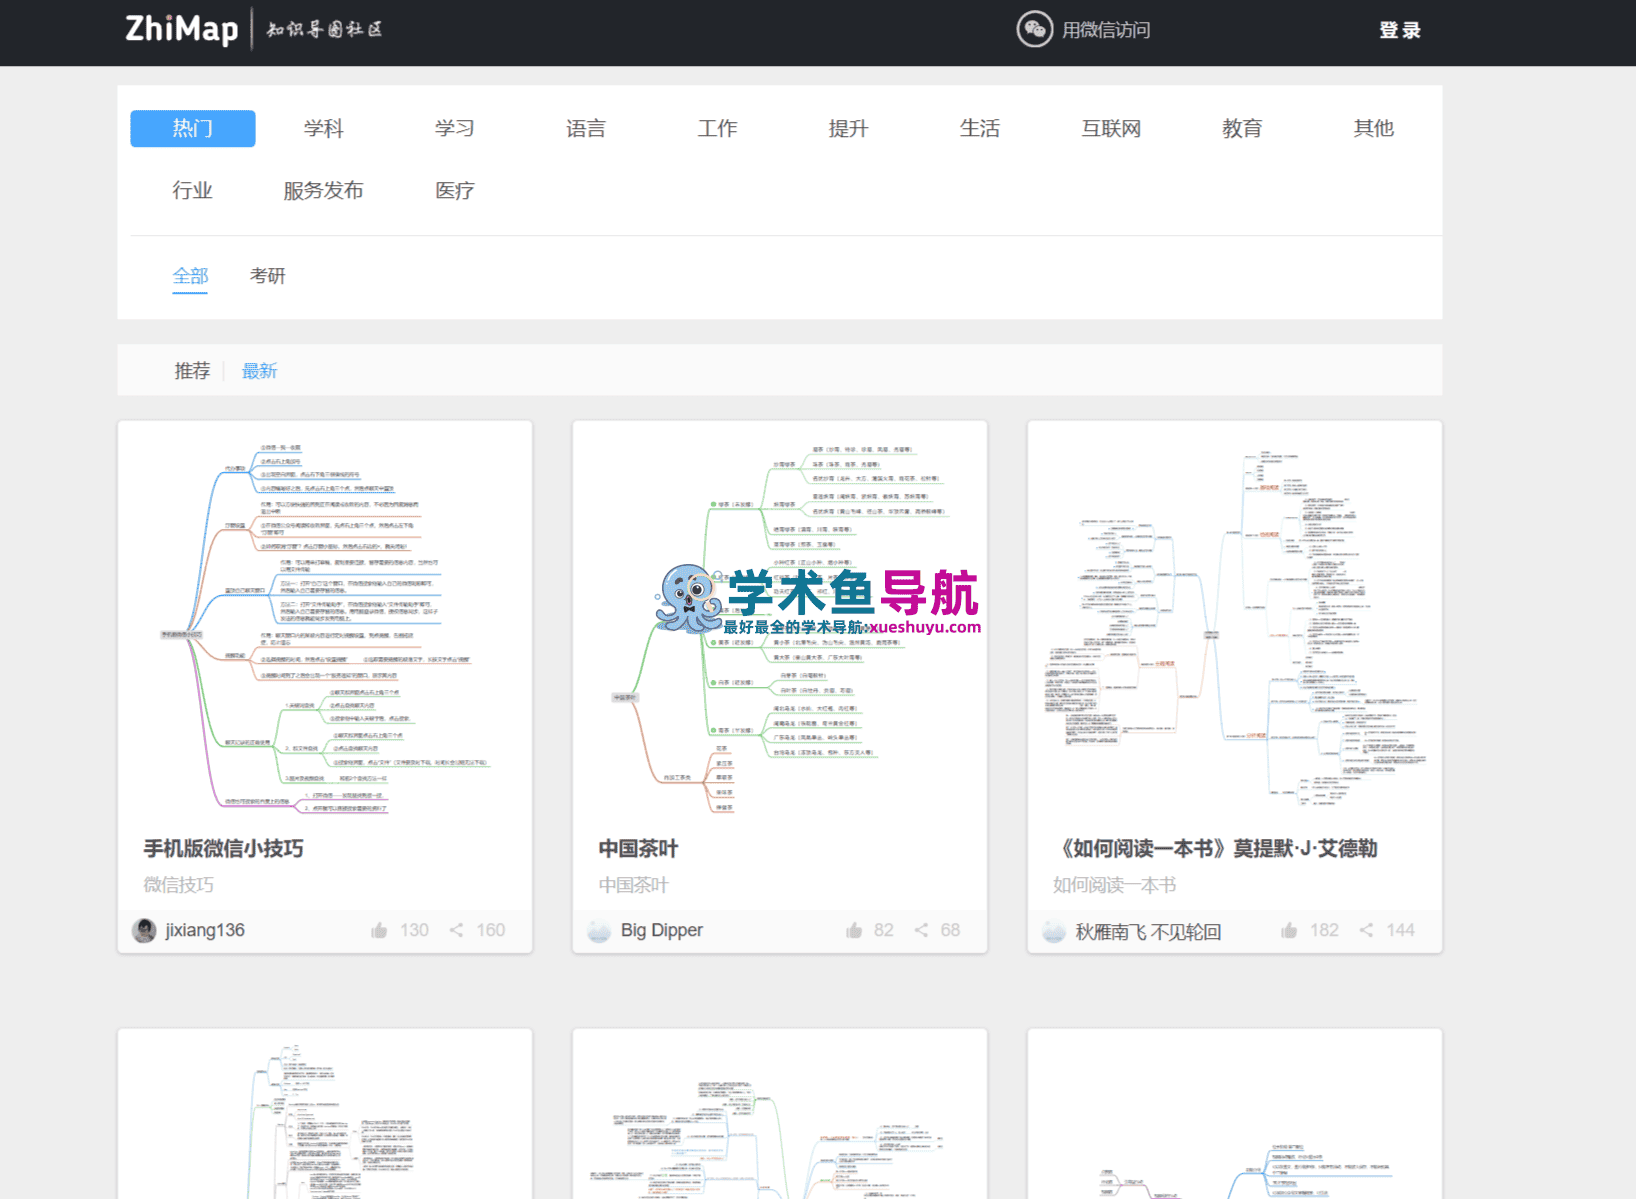The height and width of the screenshot is (1199, 1636).
Task: Share the 手机版微信小技巧 map icon
Action: tap(456, 930)
